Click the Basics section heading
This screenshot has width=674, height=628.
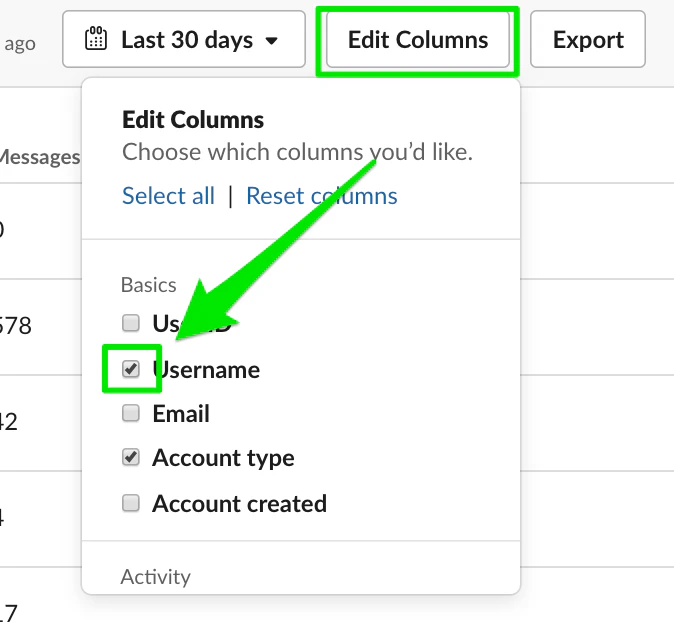(x=149, y=286)
